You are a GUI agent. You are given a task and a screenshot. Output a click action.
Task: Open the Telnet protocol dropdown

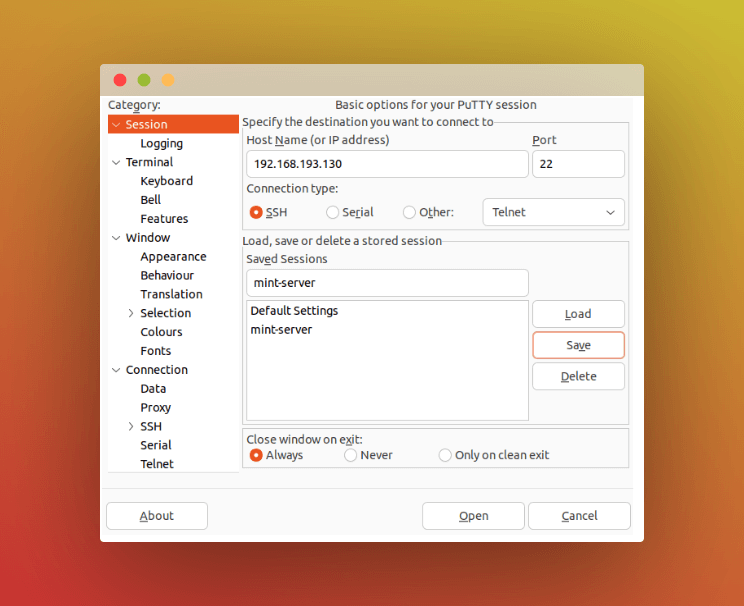(553, 212)
